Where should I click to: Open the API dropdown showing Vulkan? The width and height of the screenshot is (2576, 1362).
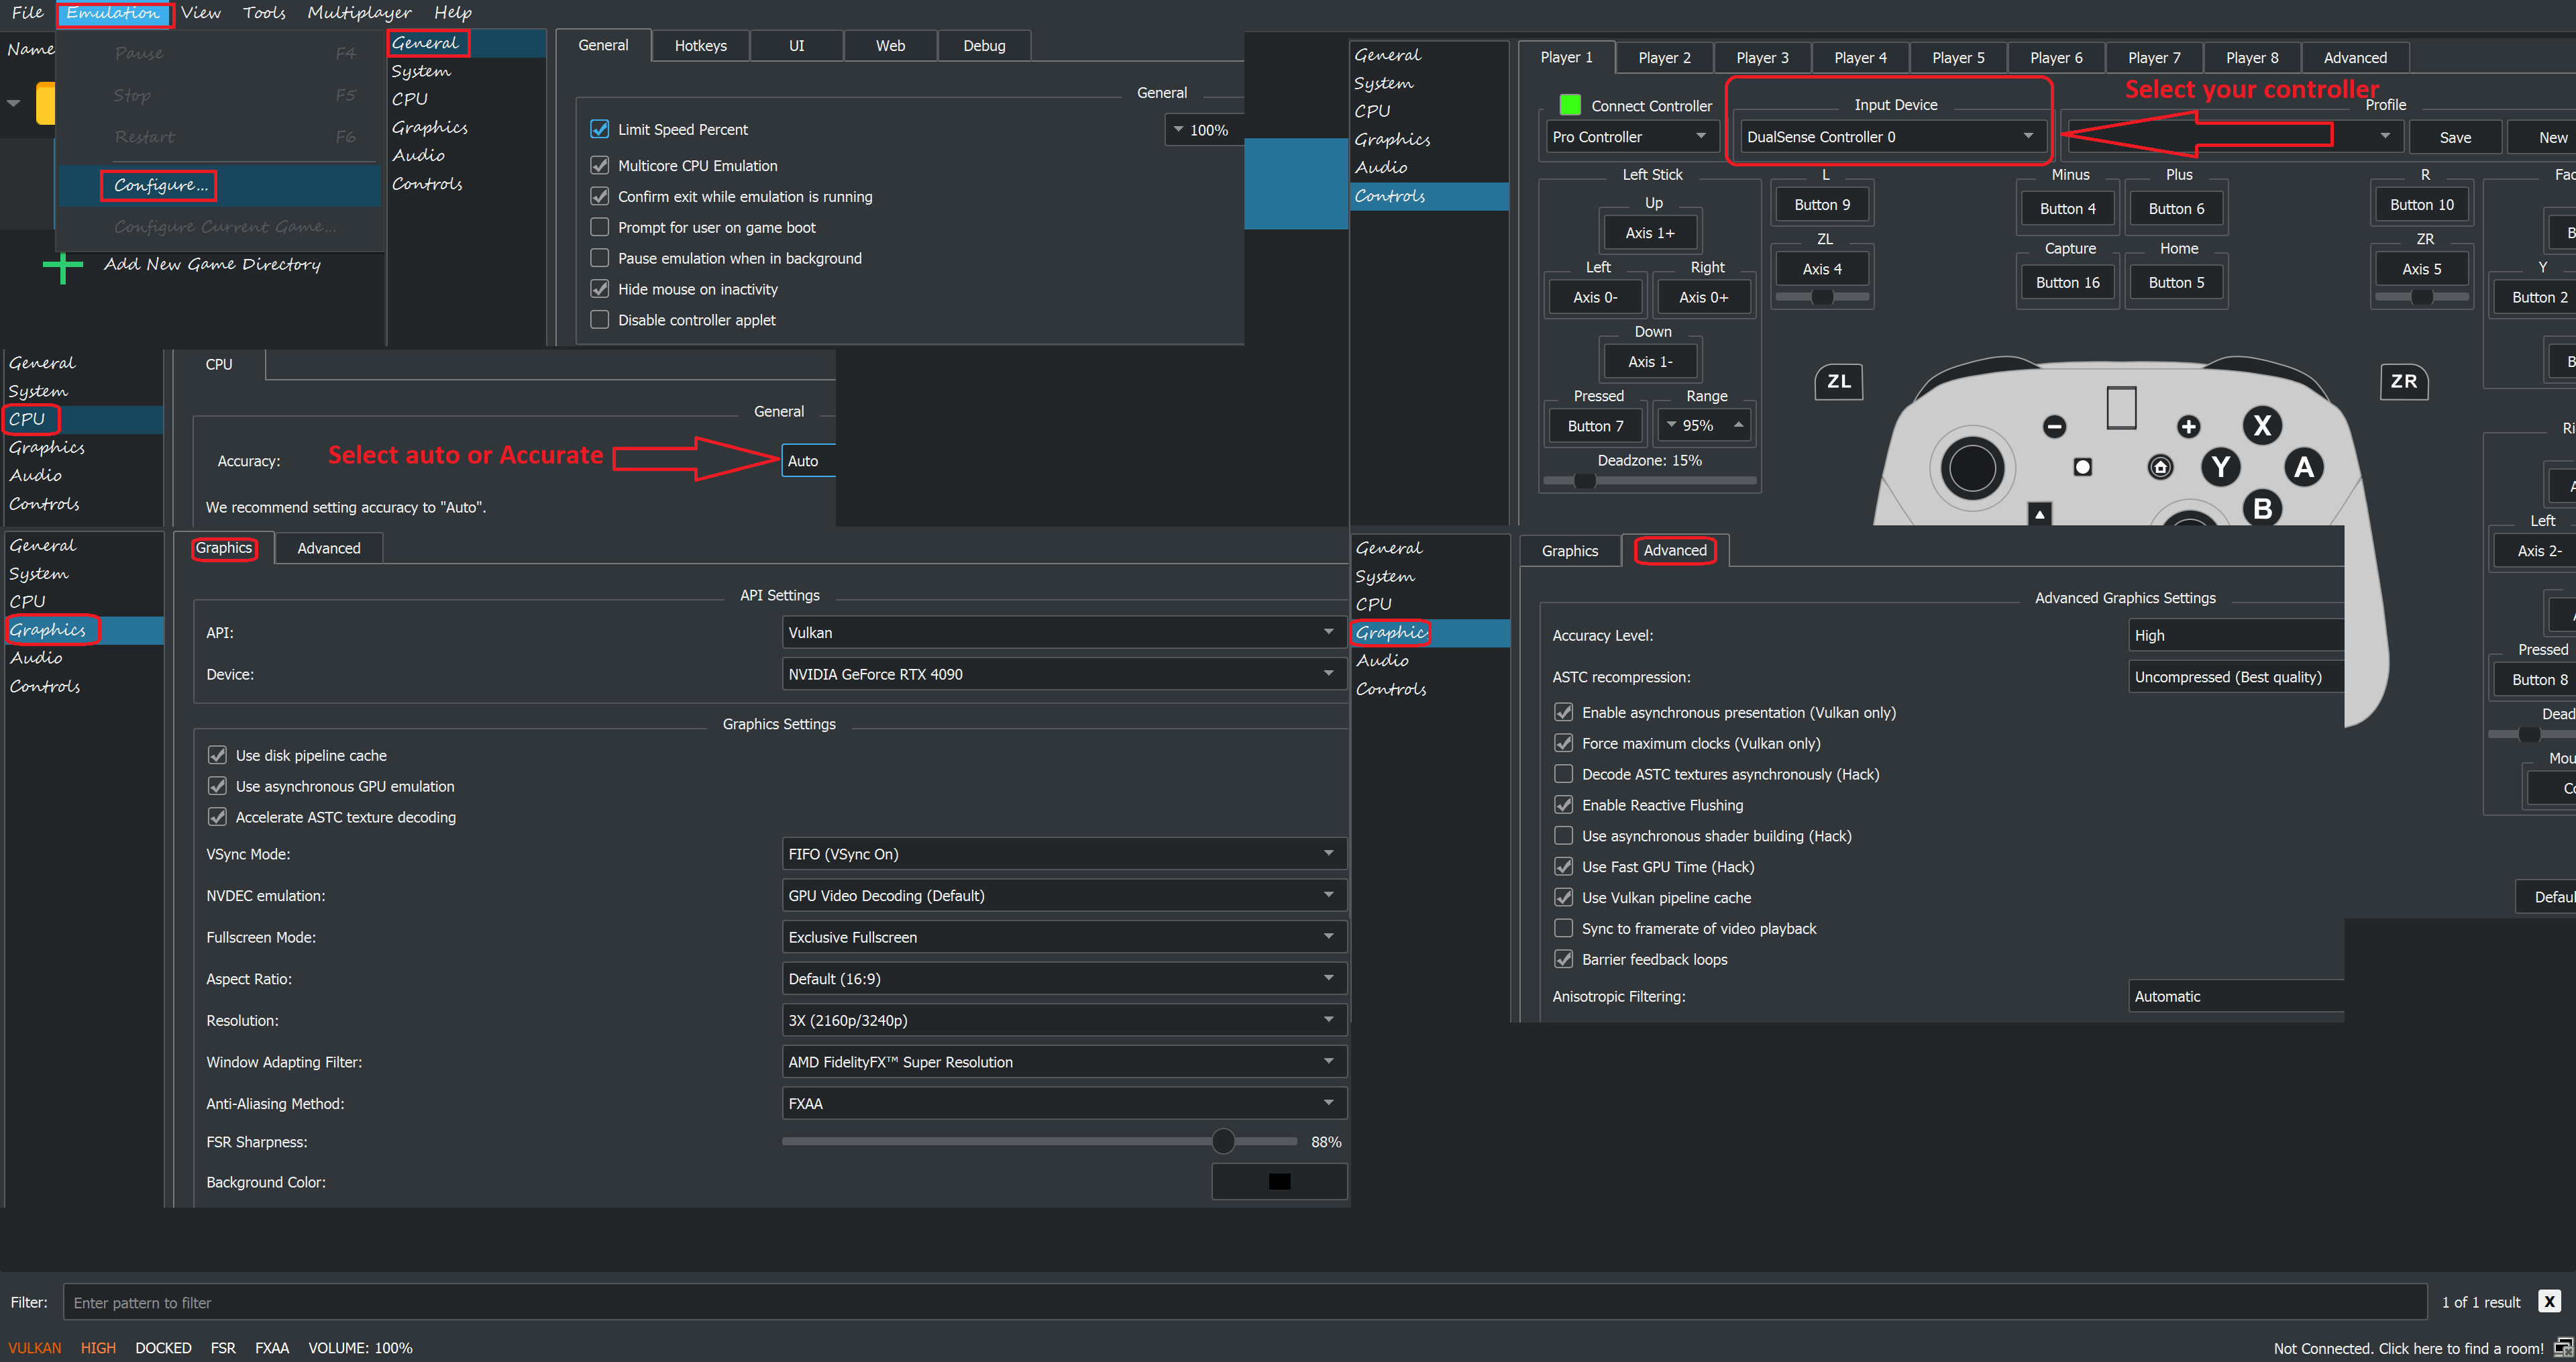[1063, 632]
